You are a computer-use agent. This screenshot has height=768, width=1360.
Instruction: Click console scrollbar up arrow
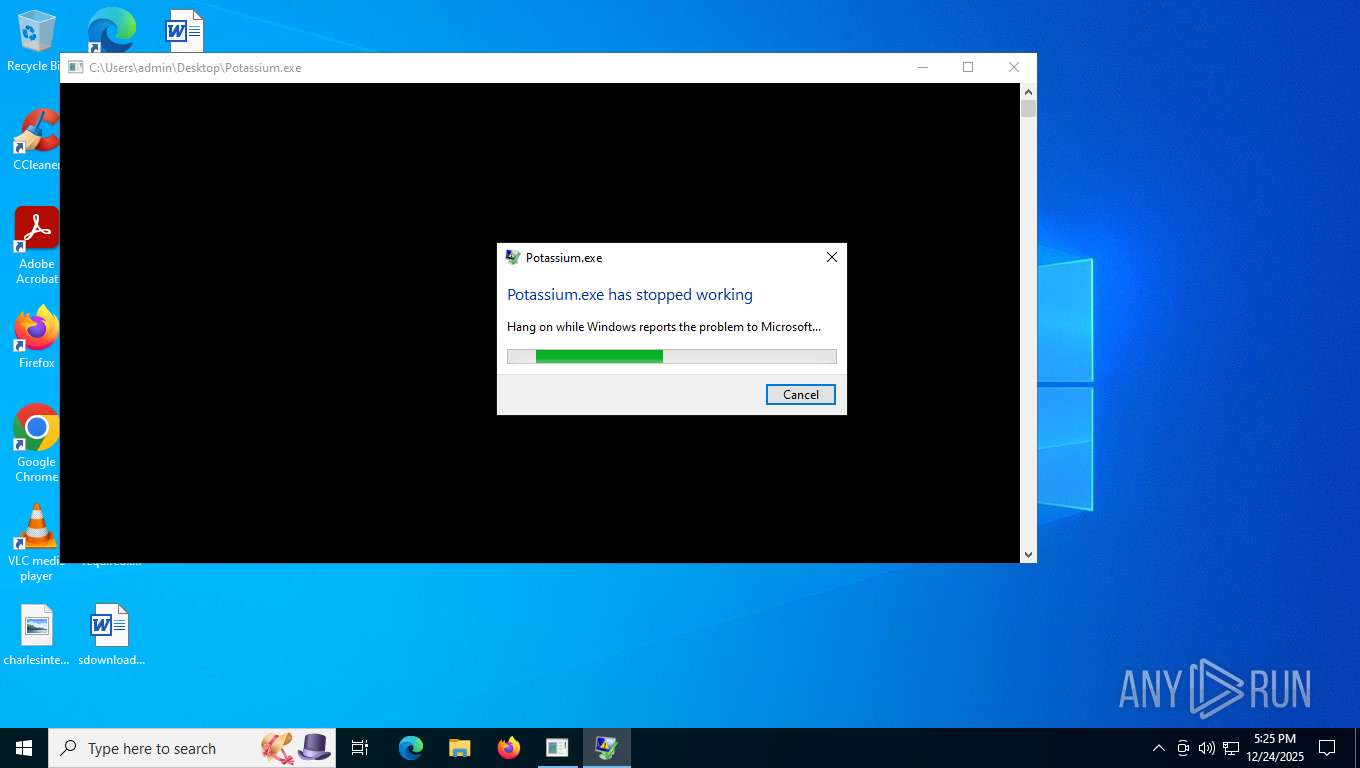click(1028, 91)
